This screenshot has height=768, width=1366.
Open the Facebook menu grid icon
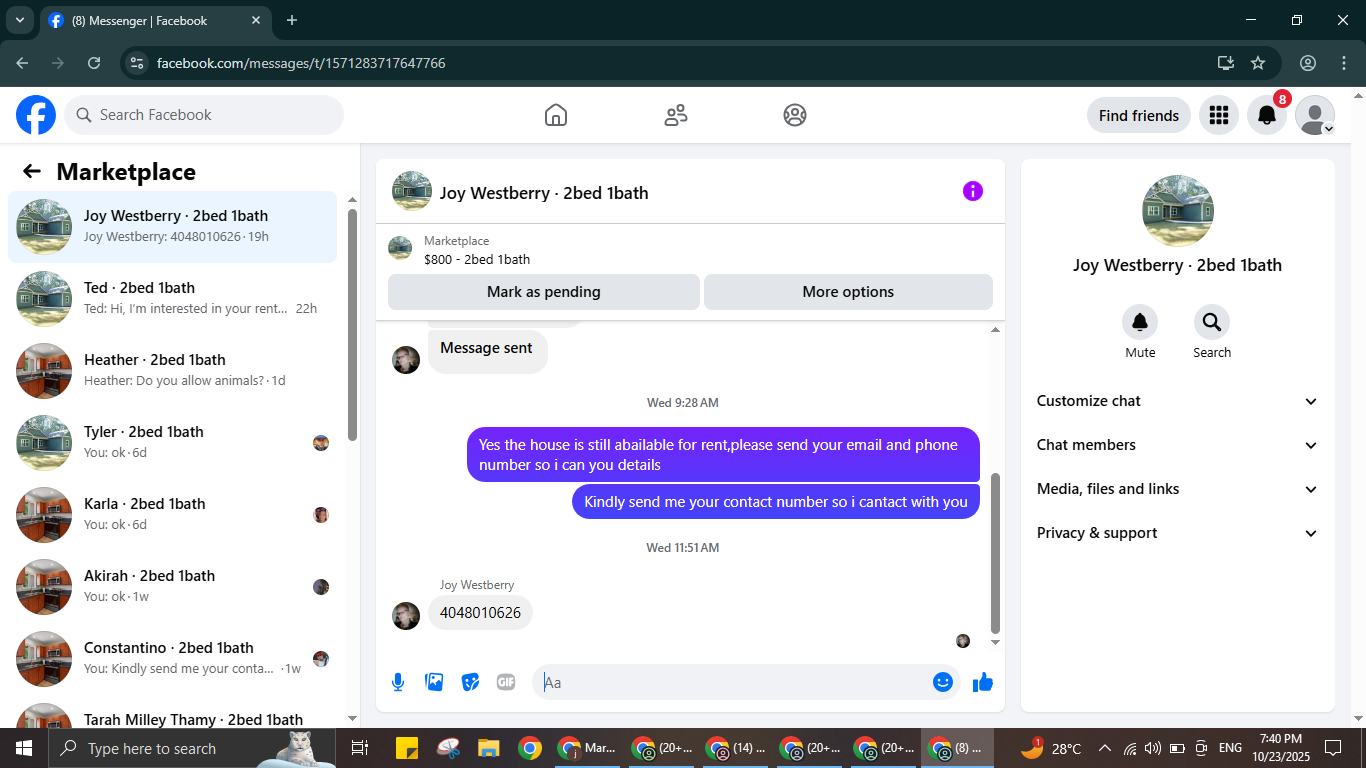point(1218,115)
